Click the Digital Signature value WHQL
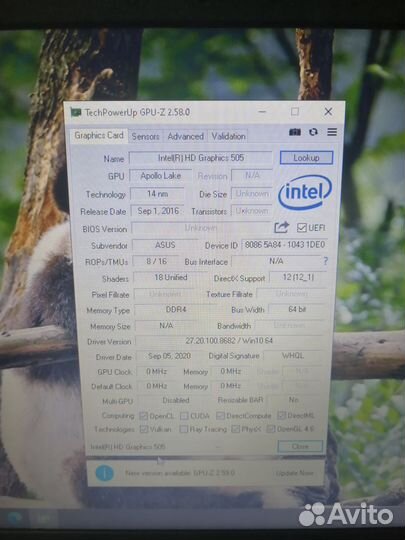 tap(293, 355)
